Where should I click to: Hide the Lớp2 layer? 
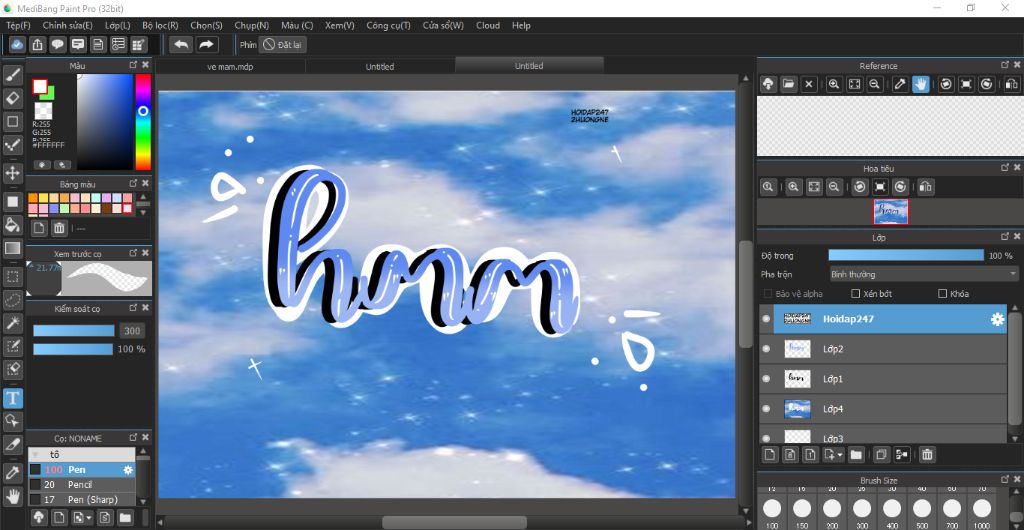pyautogui.click(x=766, y=349)
